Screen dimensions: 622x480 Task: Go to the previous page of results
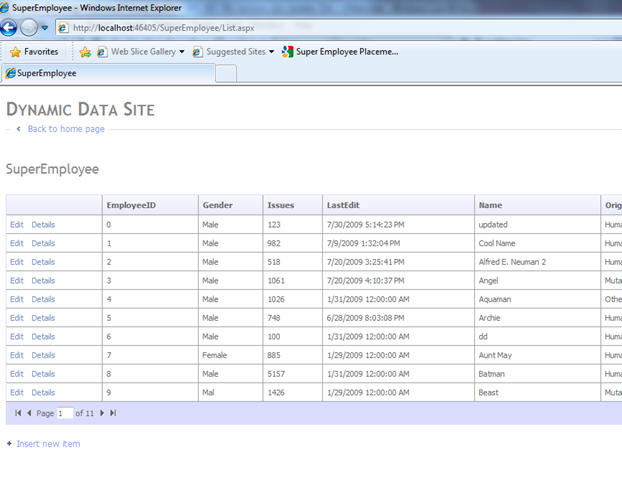tap(28, 413)
